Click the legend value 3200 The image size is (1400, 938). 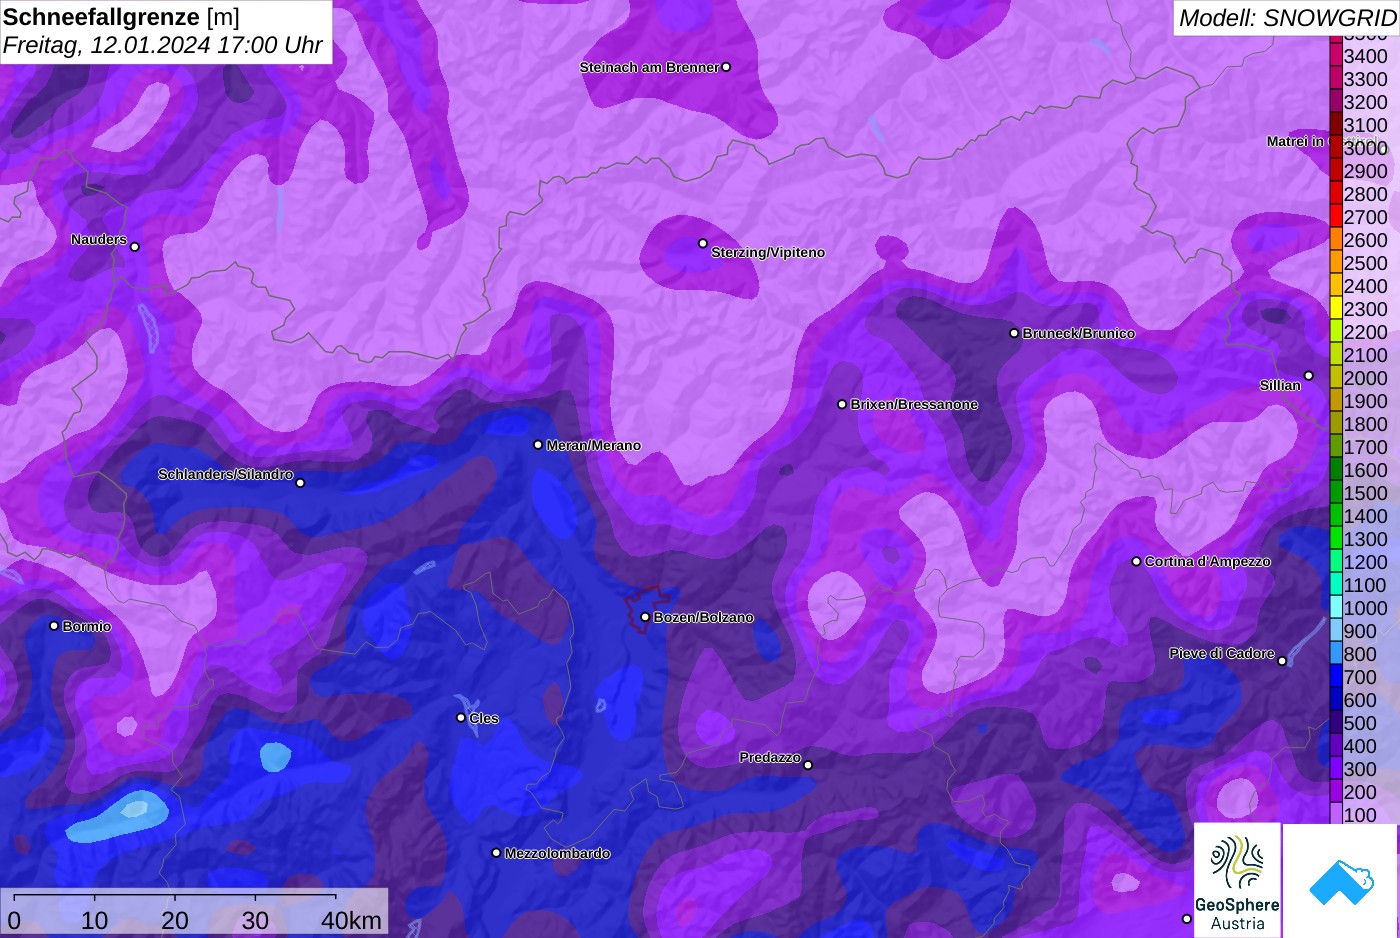click(1366, 102)
